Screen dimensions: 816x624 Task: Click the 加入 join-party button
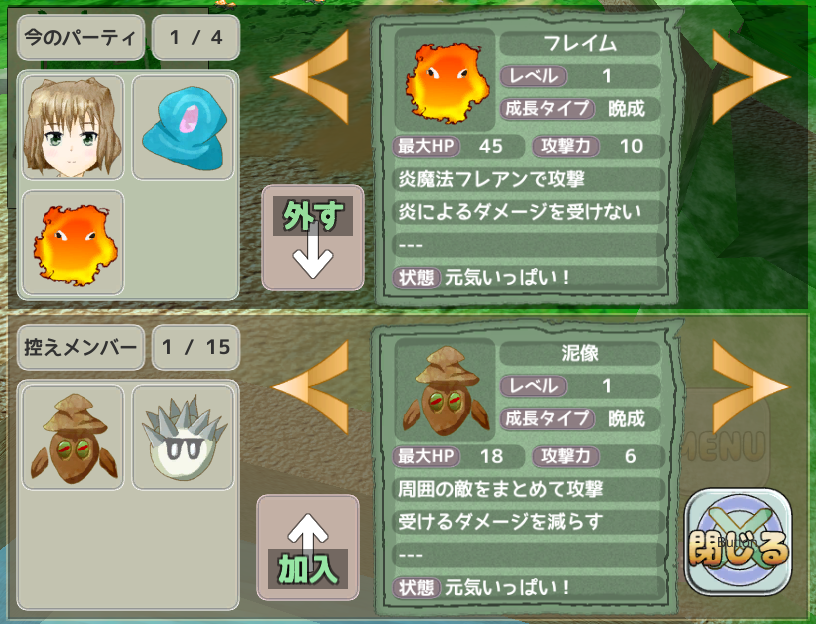click(x=308, y=547)
